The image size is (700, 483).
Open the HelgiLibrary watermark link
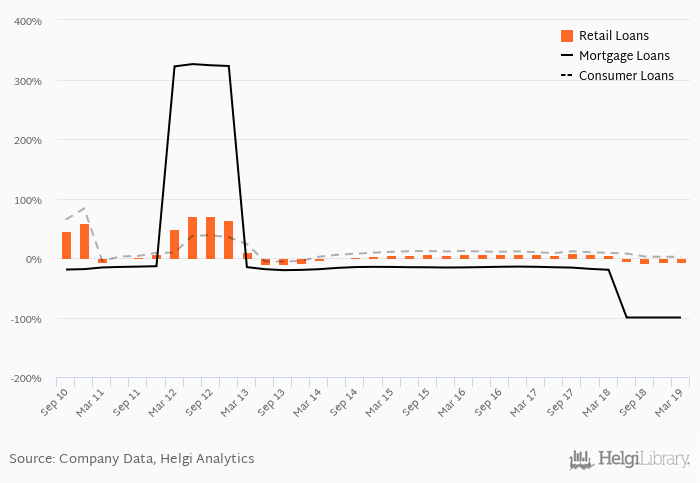point(629,460)
